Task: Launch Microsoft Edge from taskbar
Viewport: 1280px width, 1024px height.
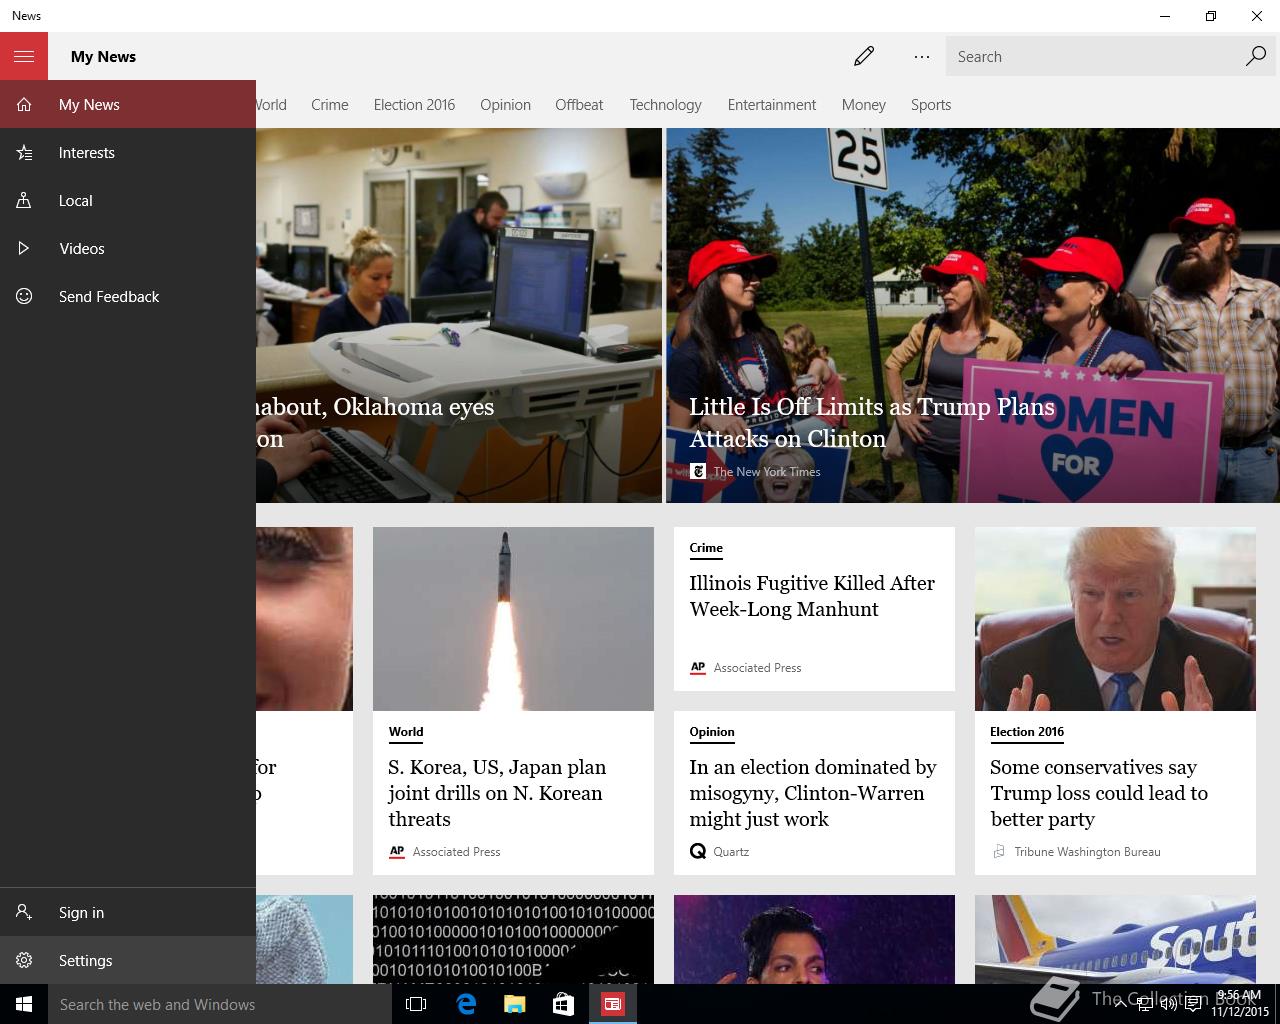Action: point(466,1004)
